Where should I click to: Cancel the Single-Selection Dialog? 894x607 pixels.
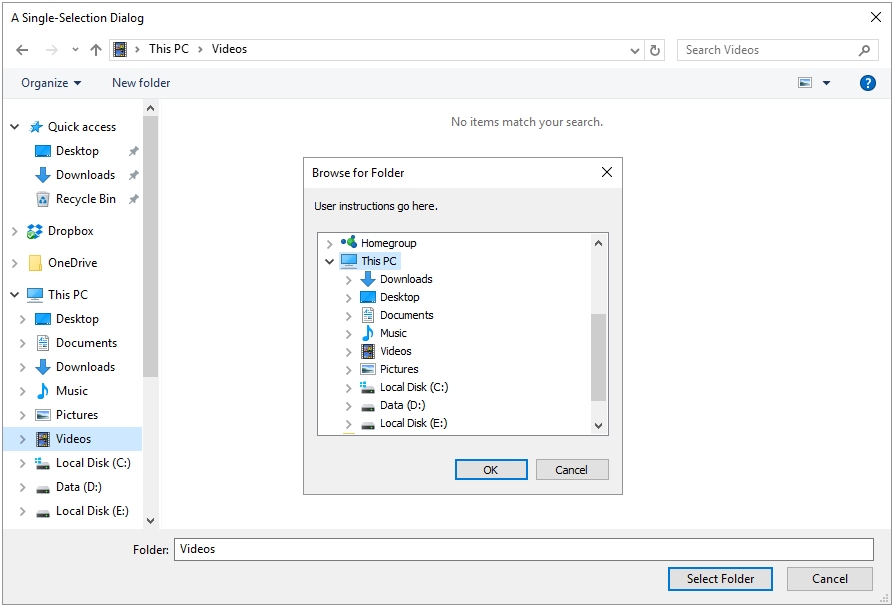click(x=830, y=579)
